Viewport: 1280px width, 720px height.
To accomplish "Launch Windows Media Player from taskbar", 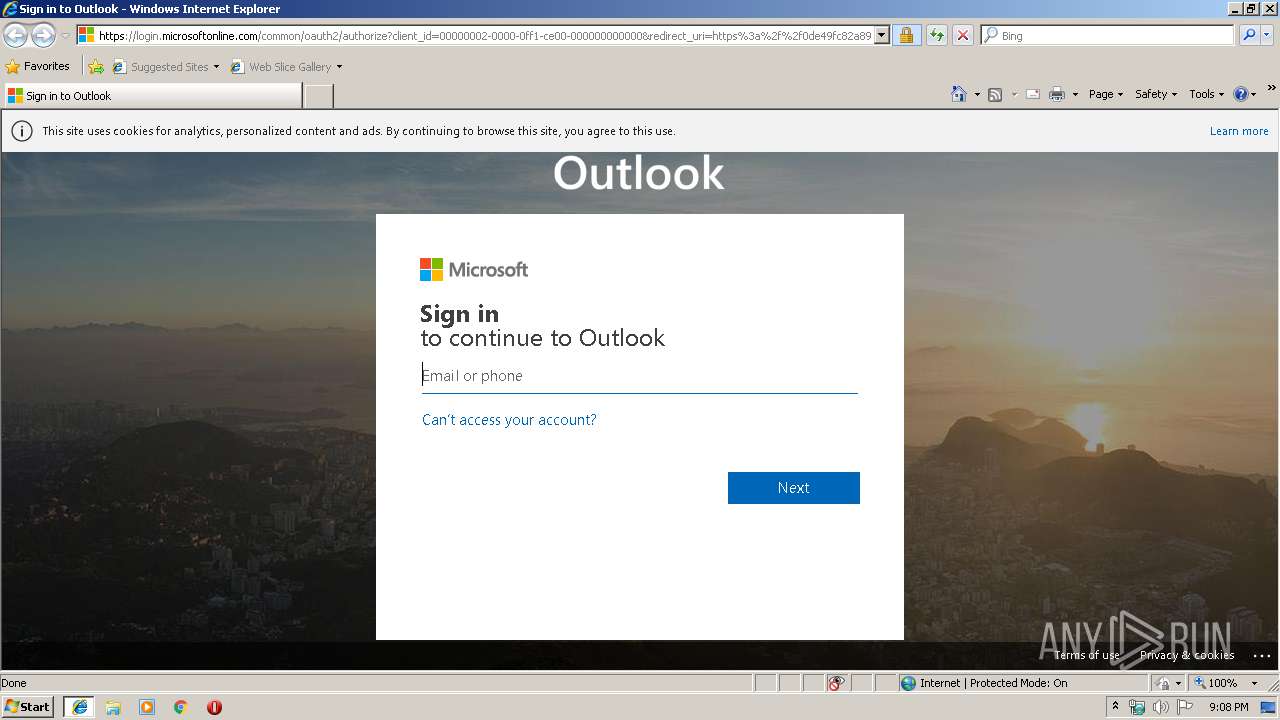I will click(x=147, y=707).
